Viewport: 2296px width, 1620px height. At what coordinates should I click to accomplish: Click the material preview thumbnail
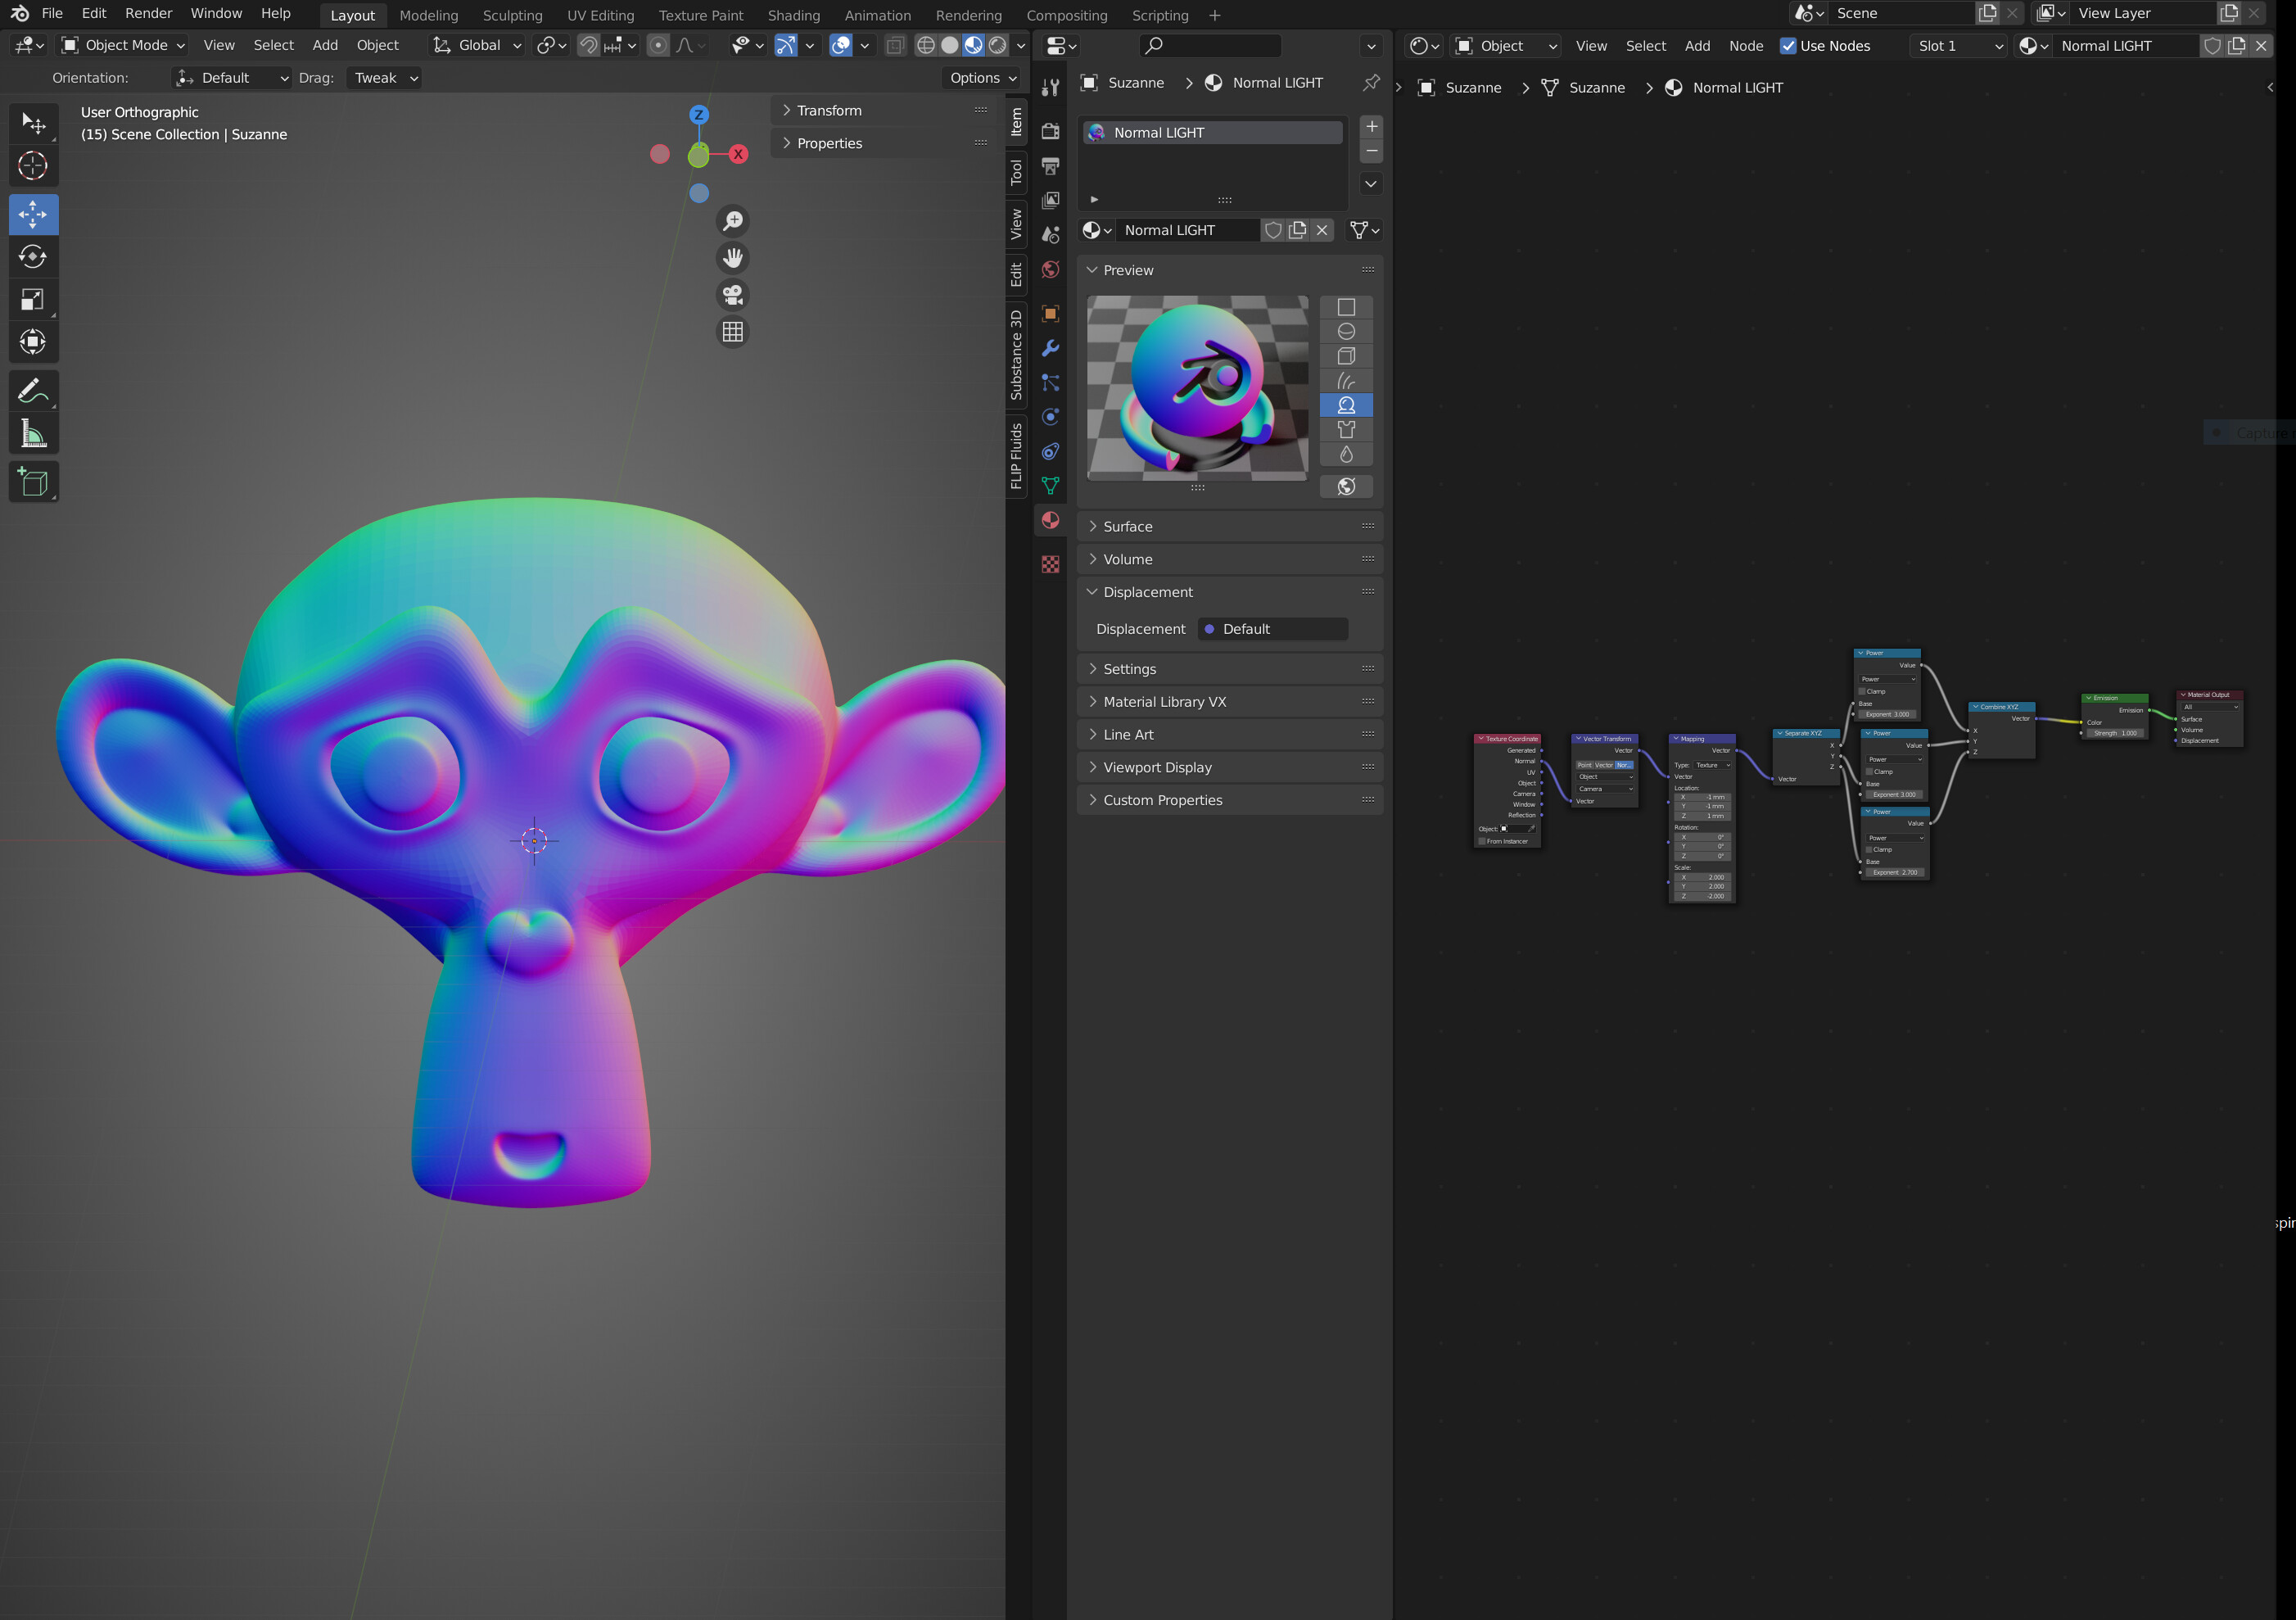coord(1197,386)
